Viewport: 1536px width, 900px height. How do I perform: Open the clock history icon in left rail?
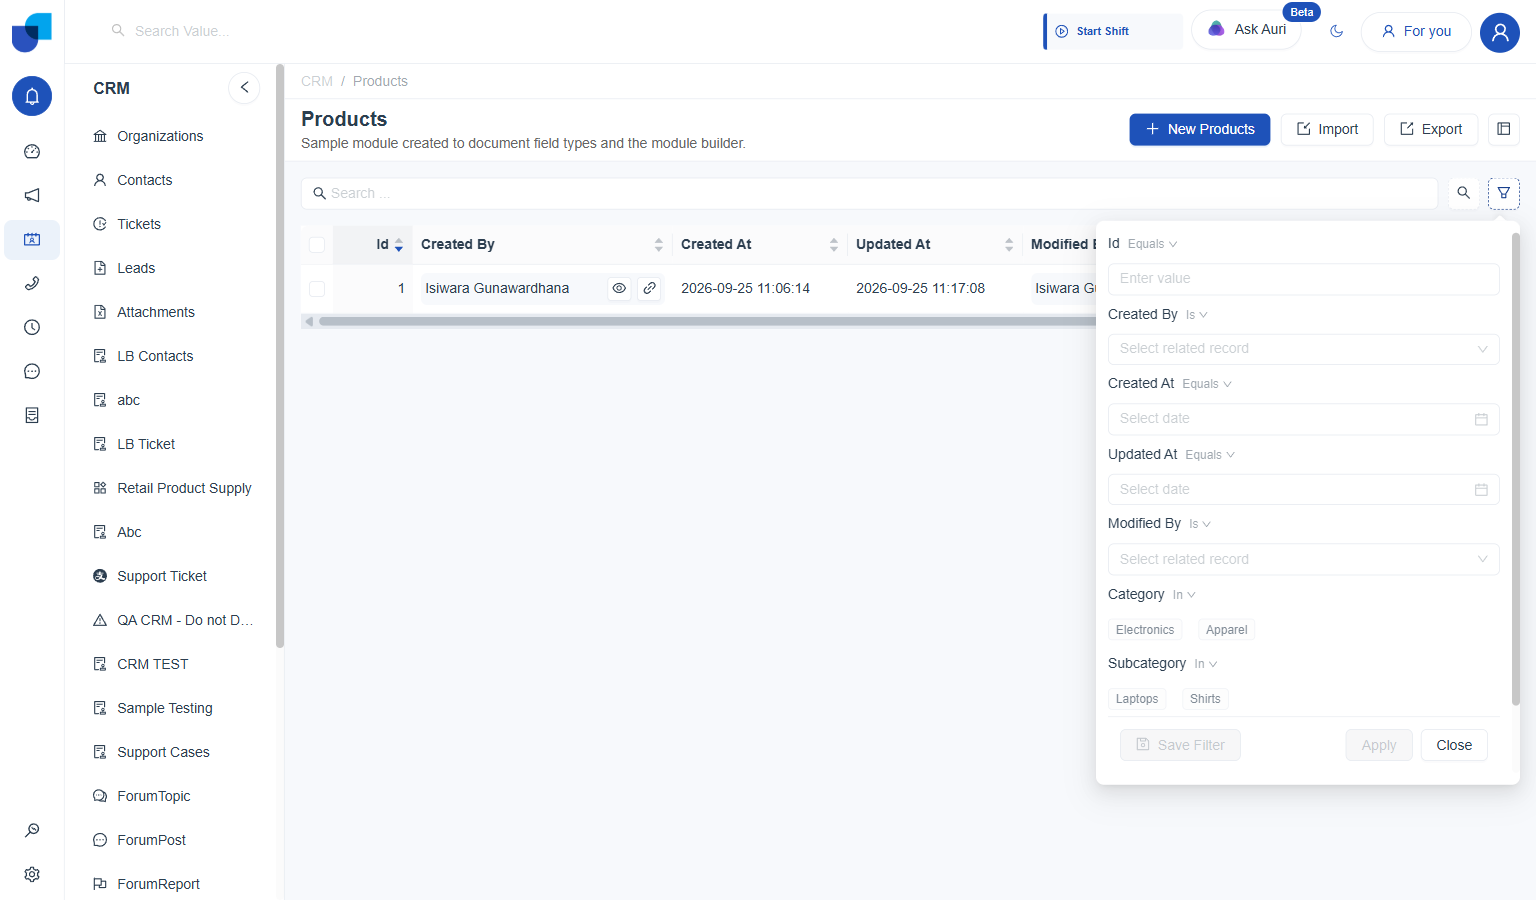[32, 328]
